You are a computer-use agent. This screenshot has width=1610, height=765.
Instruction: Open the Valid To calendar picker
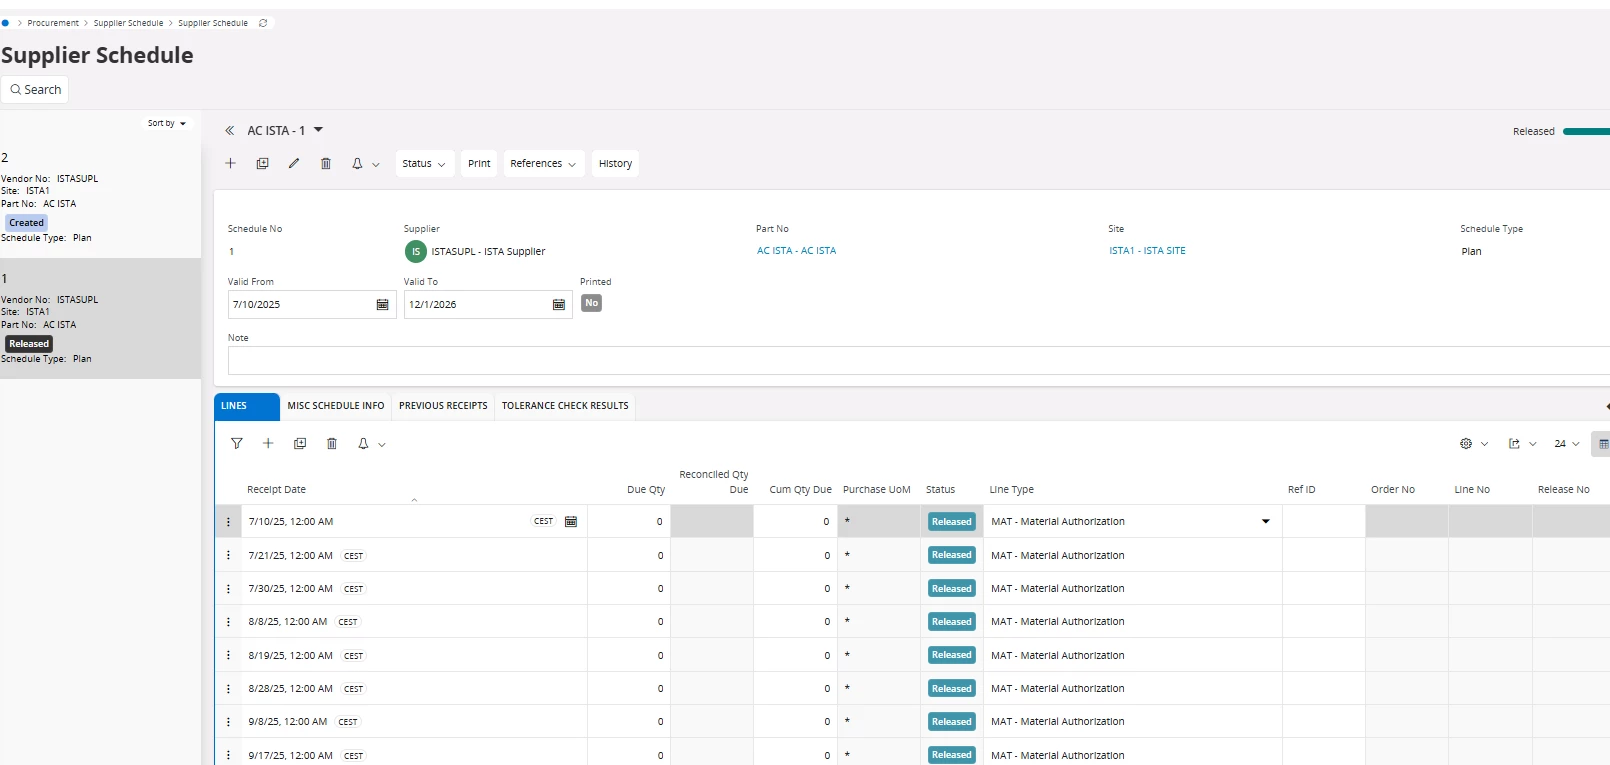559,304
